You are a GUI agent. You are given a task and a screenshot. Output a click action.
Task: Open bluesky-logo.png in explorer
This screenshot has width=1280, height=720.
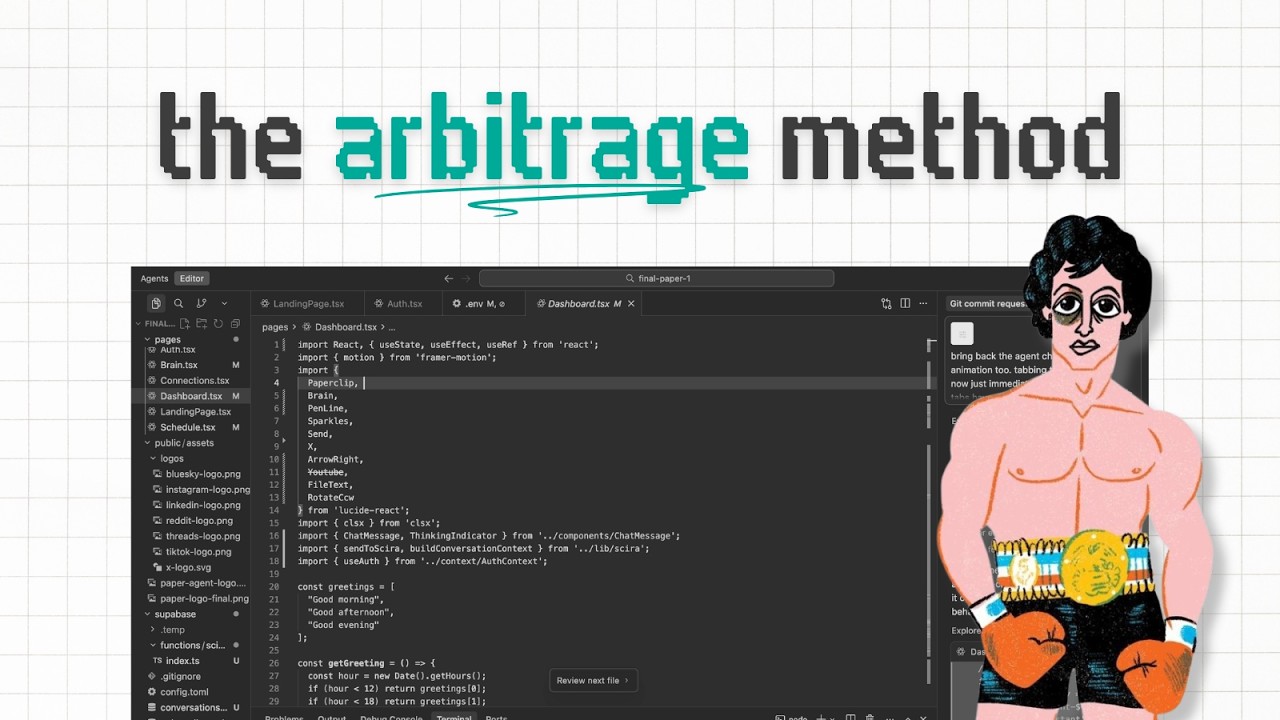[190, 474]
